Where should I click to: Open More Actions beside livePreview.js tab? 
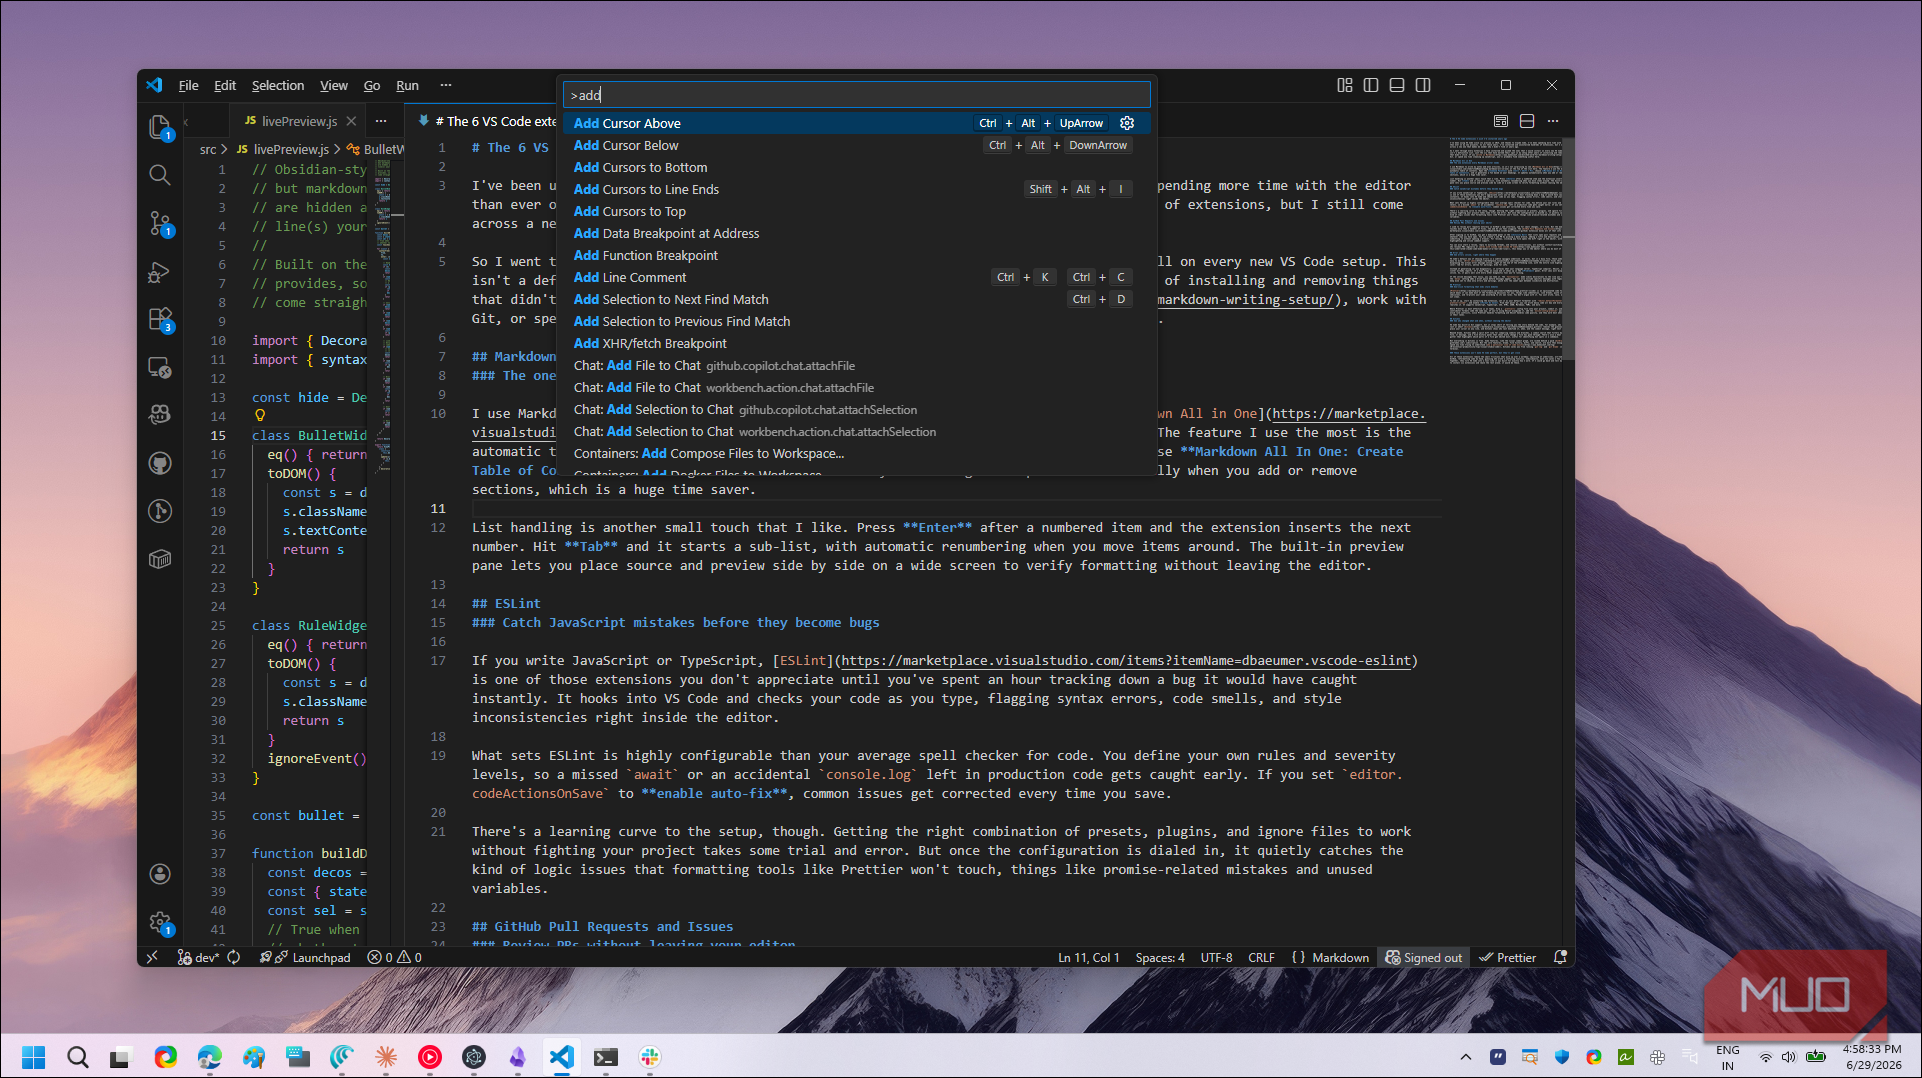click(x=381, y=121)
